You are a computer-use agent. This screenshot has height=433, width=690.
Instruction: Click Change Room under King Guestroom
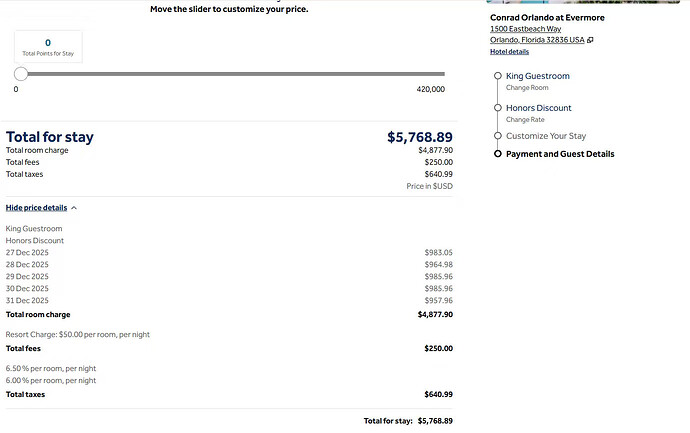click(x=527, y=88)
